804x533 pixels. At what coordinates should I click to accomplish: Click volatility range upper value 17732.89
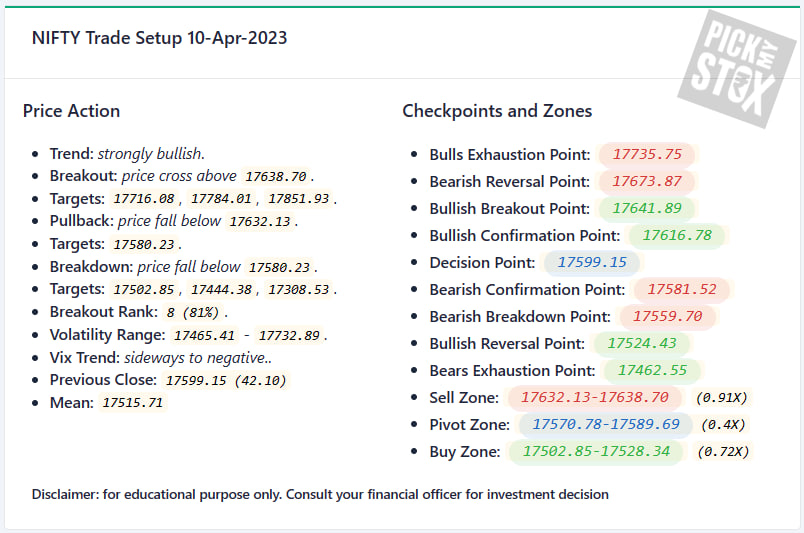pyautogui.click(x=289, y=335)
